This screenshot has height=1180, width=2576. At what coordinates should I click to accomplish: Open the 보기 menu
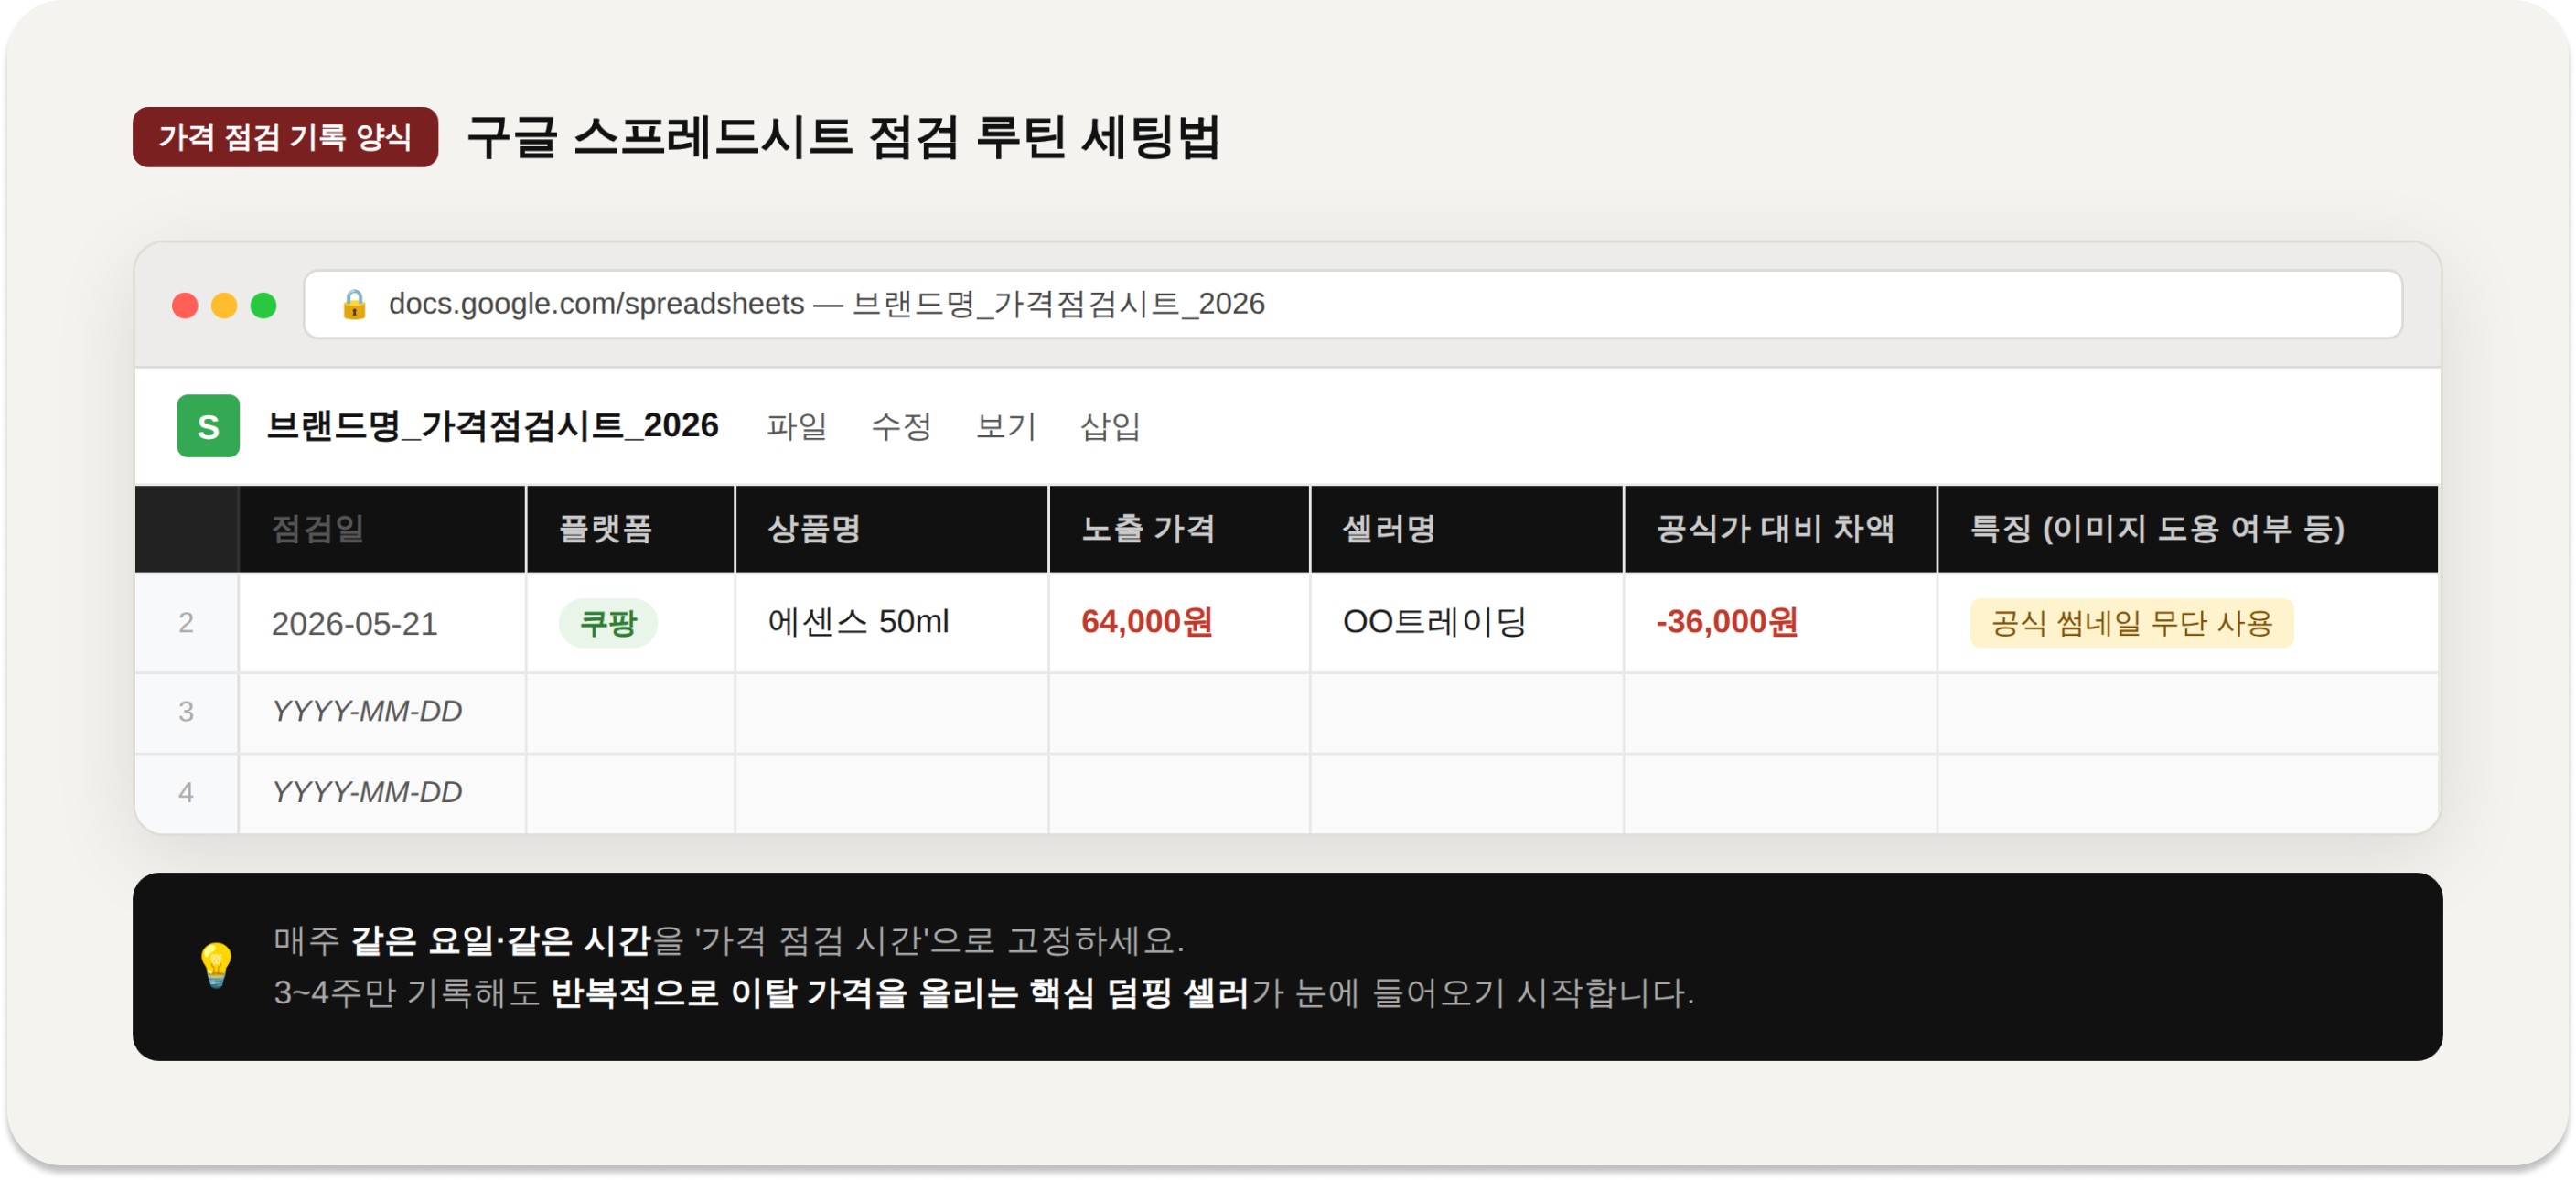[1005, 427]
